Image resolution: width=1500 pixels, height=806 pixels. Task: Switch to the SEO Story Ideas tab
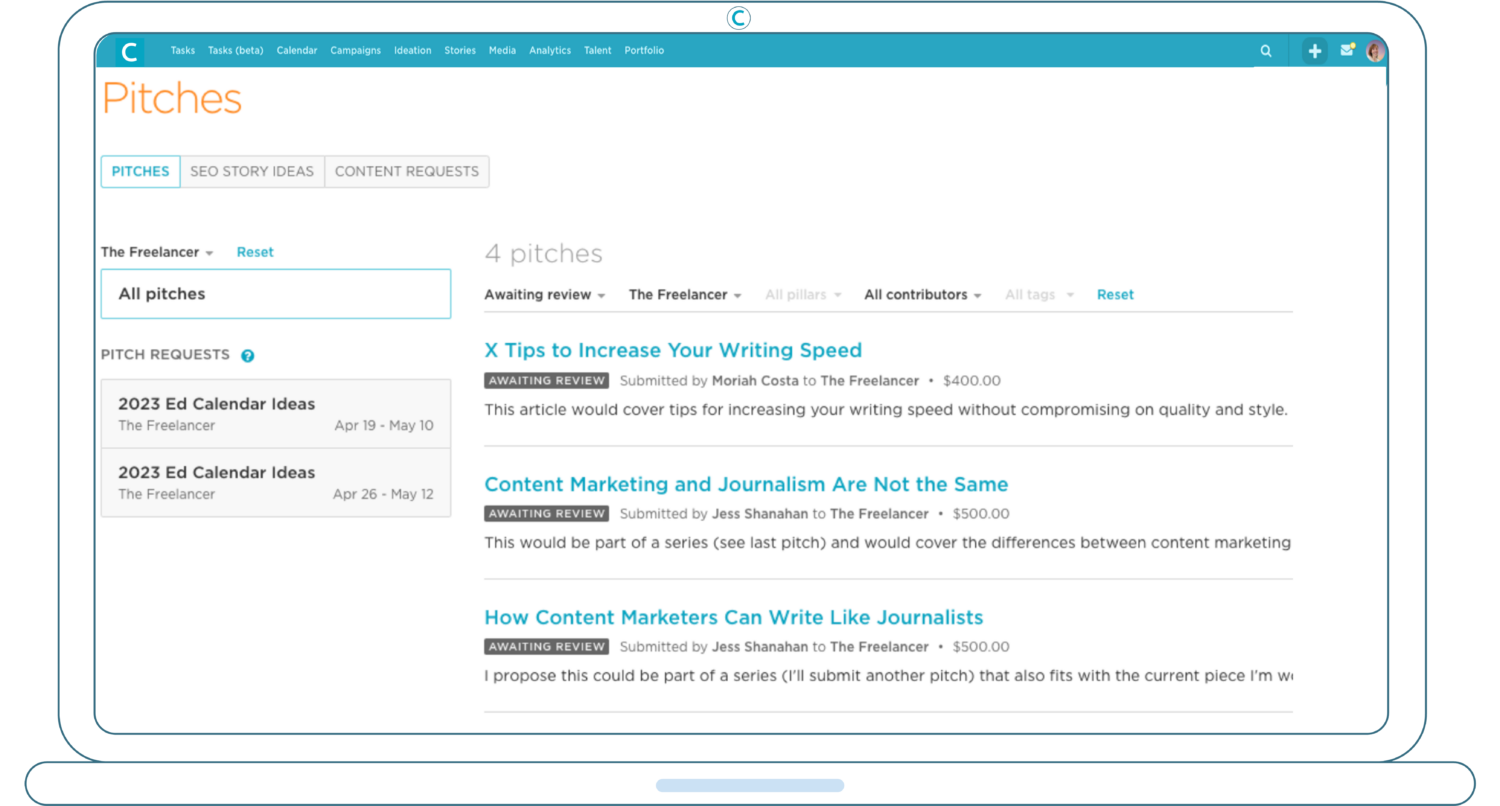tap(252, 171)
